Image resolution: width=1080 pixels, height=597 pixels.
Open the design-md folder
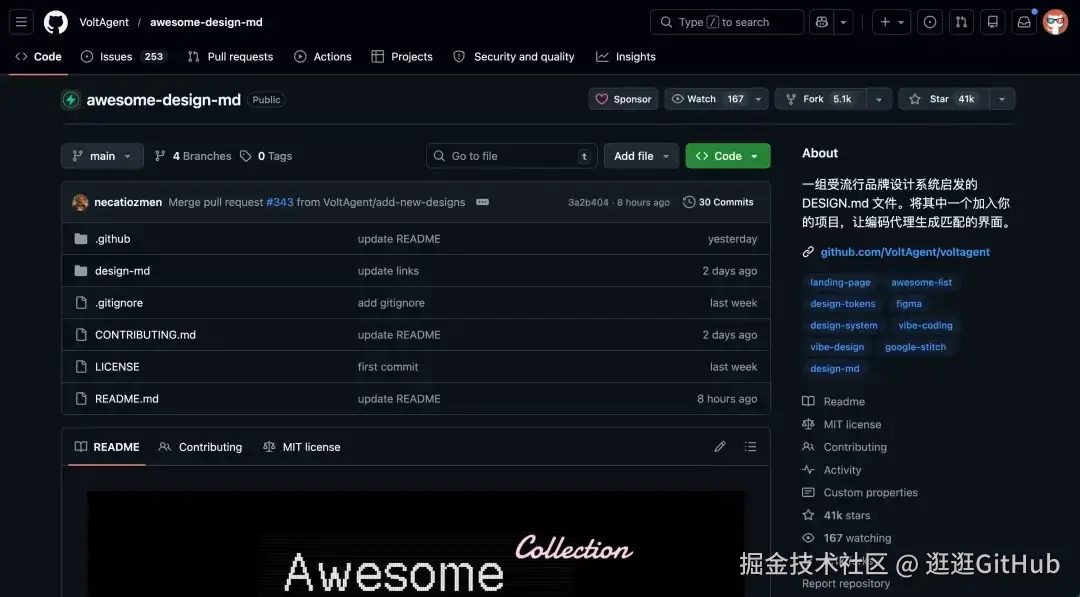coord(123,271)
